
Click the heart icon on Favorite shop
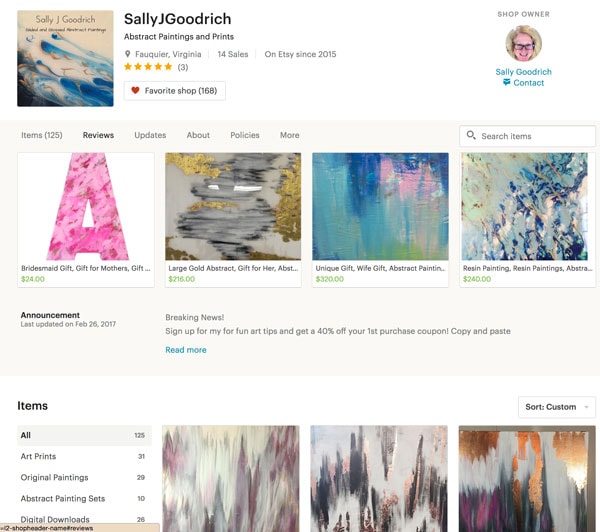point(135,90)
